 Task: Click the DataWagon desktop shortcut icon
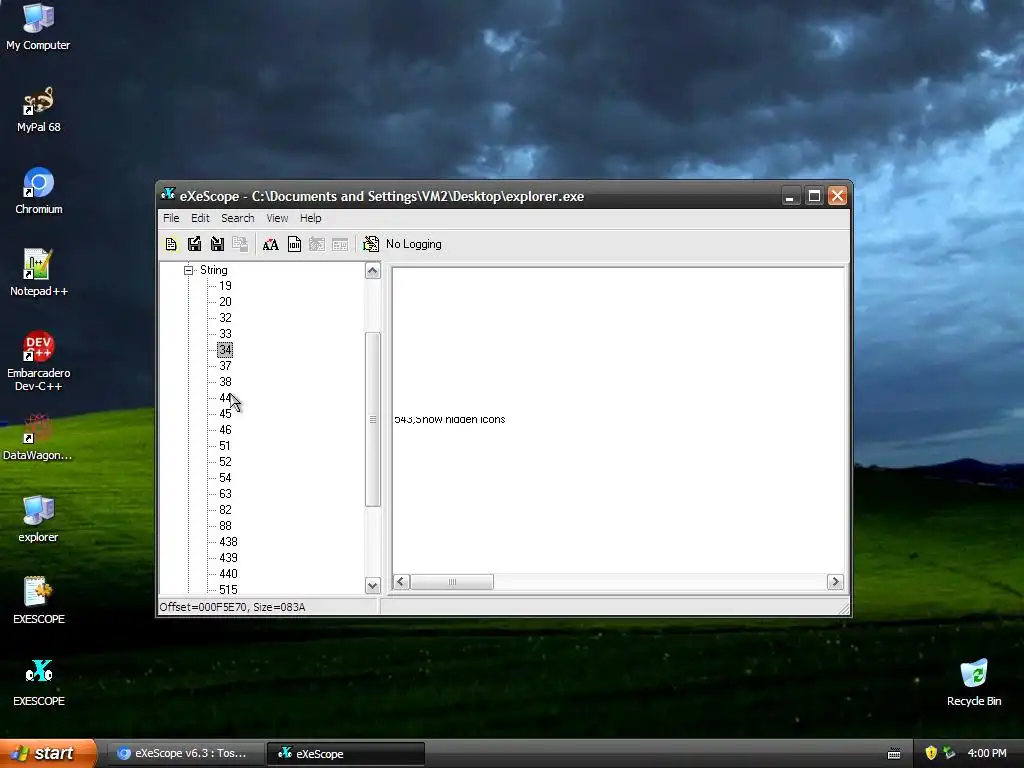point(39,438)
